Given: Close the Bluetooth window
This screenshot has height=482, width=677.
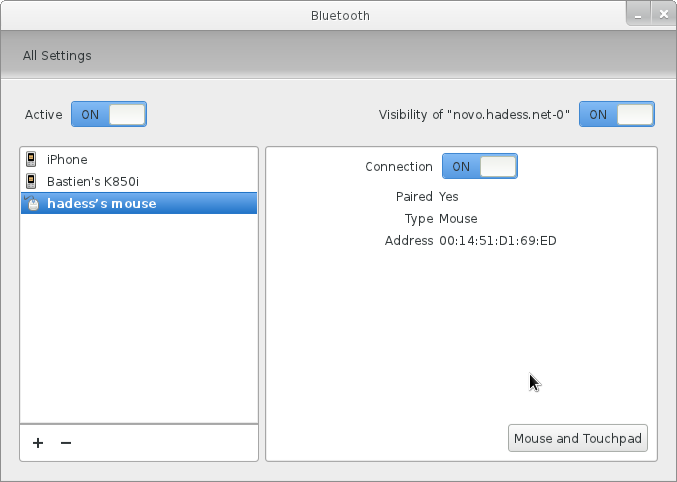Looking at the screenshot, I should [x=664, y=14].
